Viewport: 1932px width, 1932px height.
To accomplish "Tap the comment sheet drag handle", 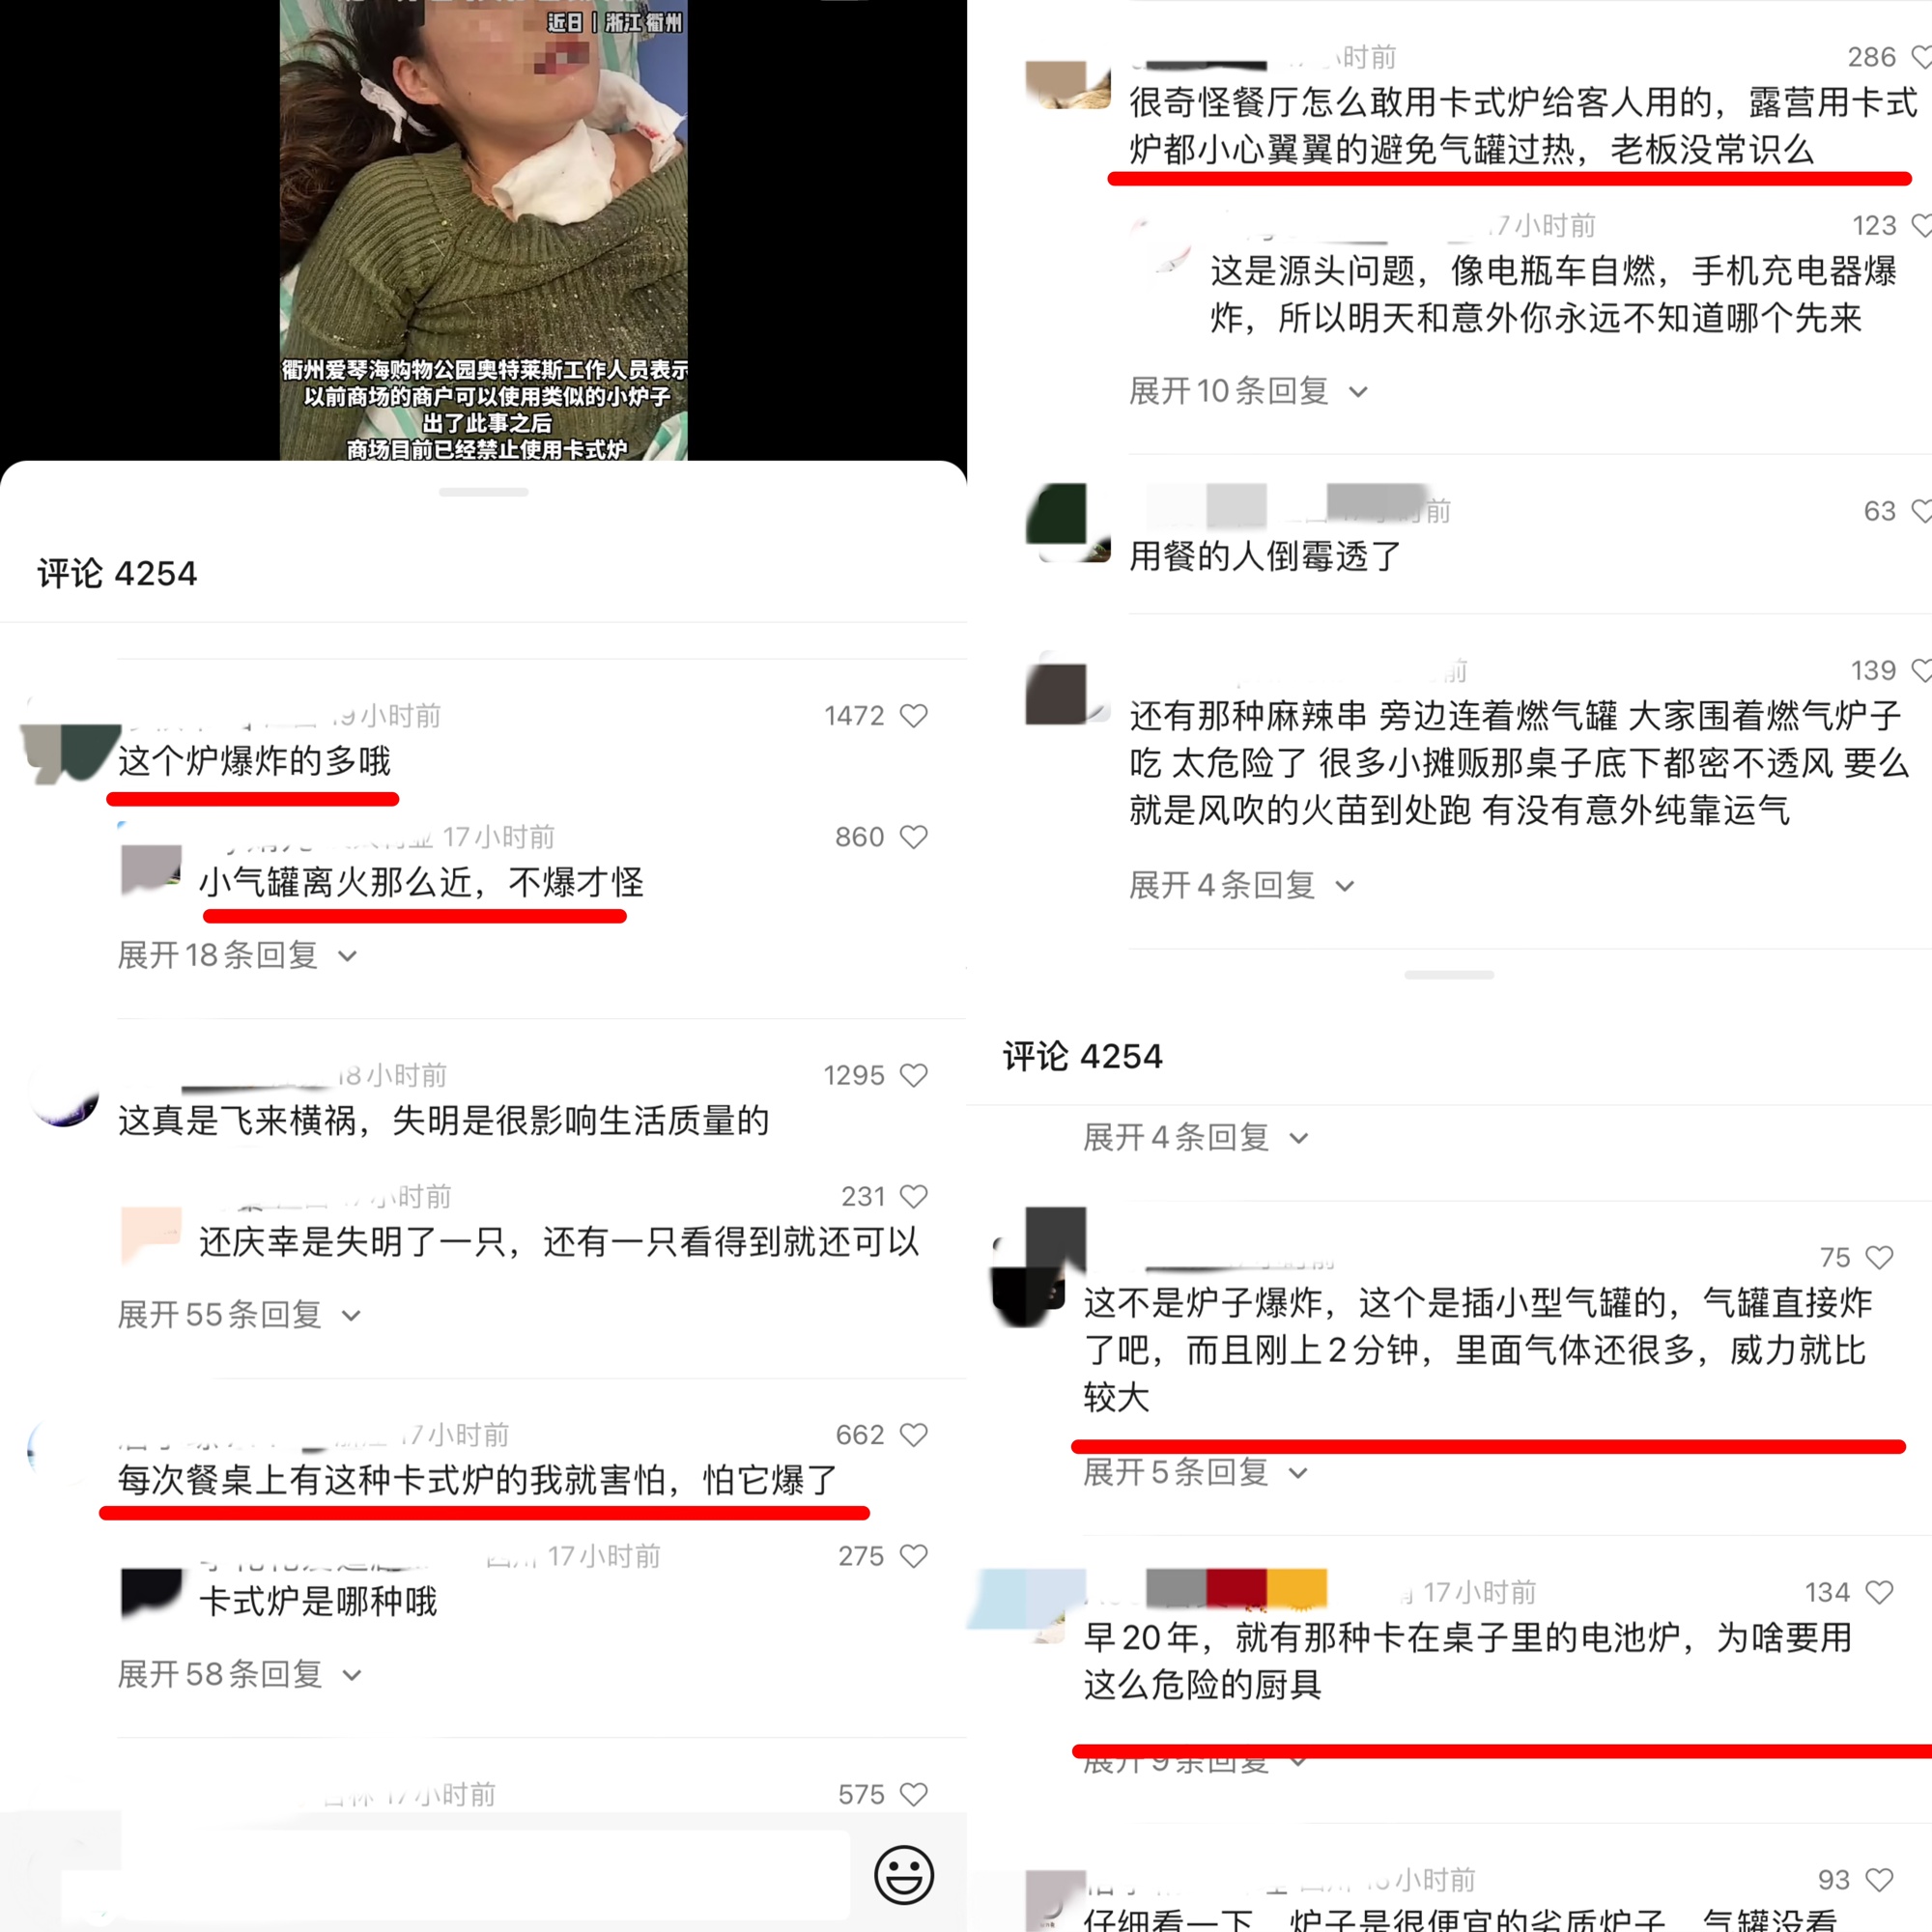I will click(x=483, y=492).
